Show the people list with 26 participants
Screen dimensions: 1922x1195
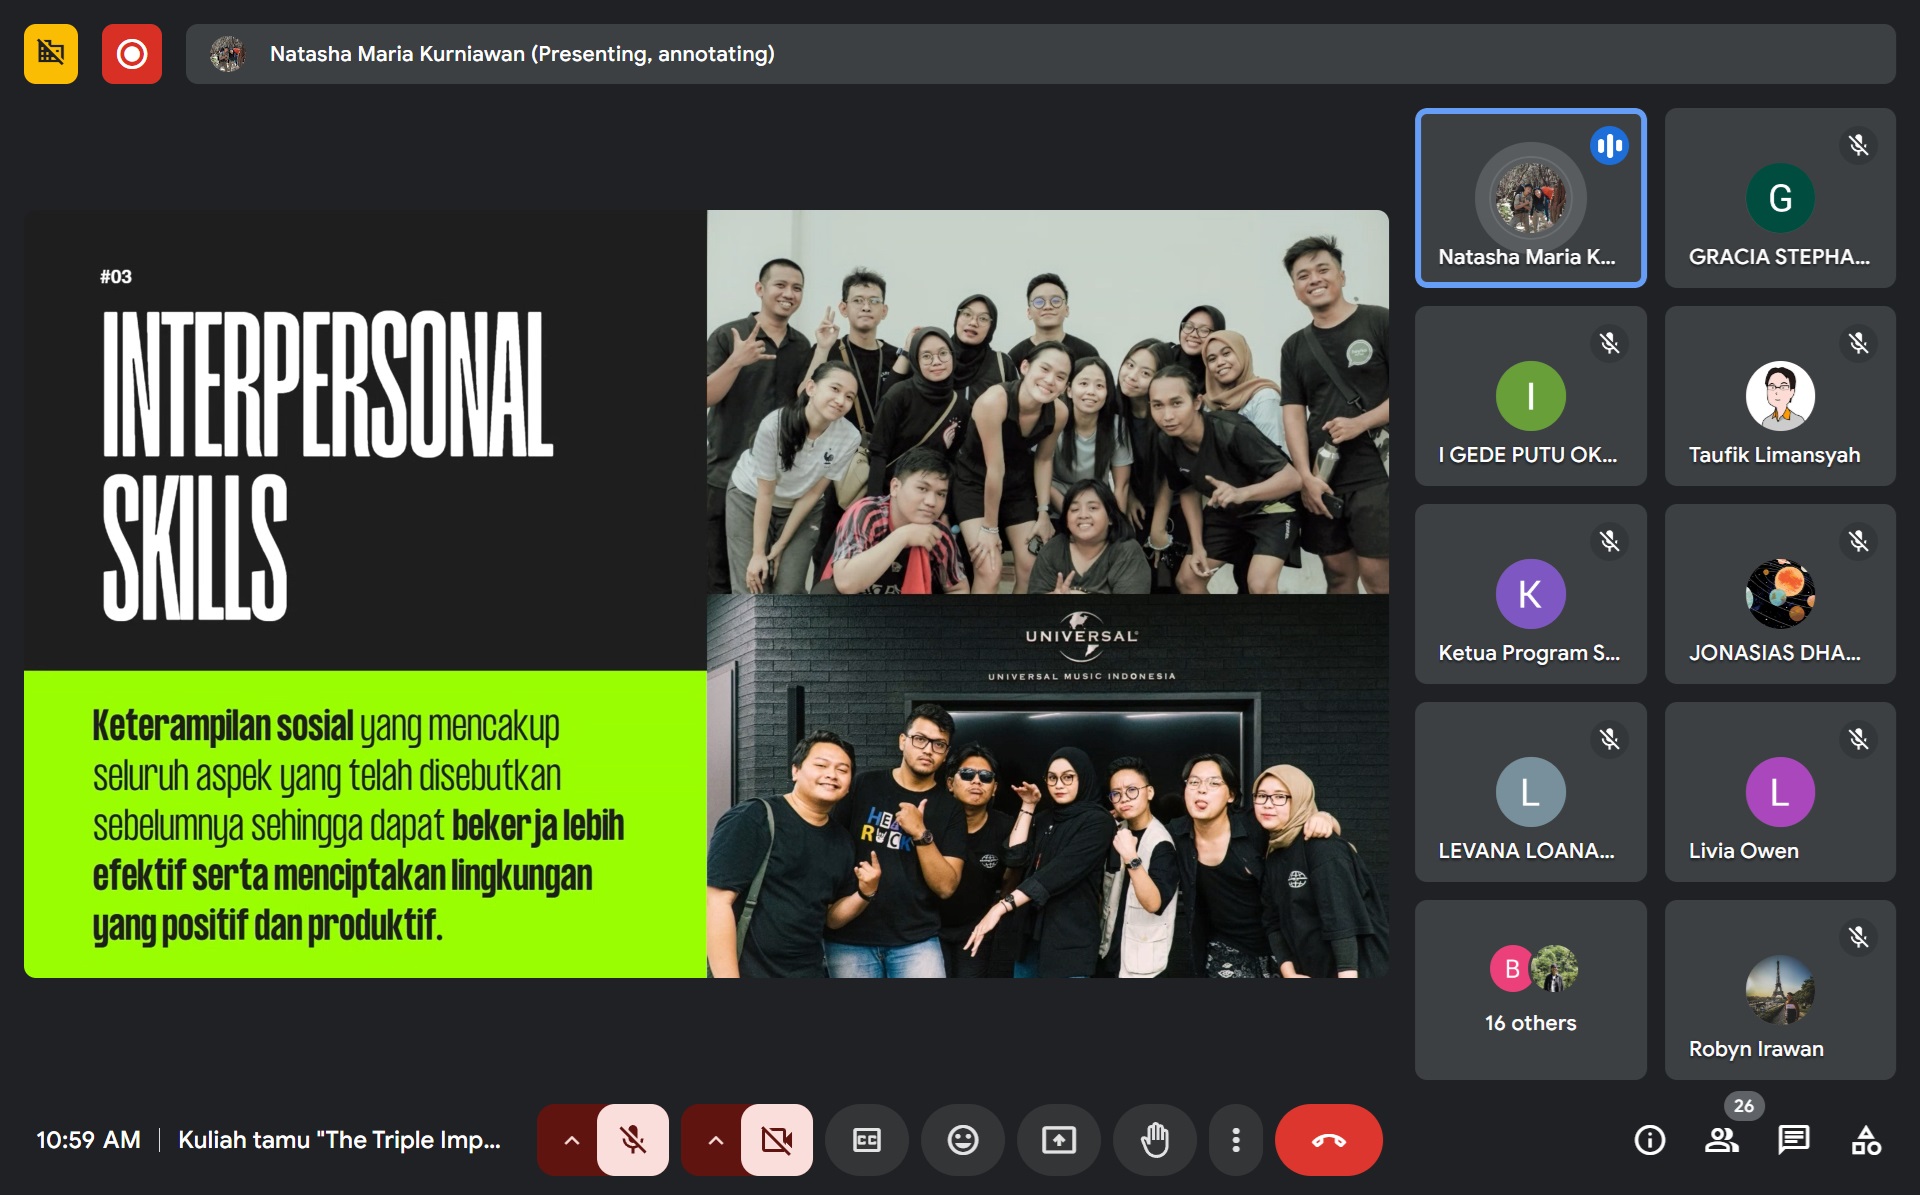pyautogui.click(x=1721, y=1140)
